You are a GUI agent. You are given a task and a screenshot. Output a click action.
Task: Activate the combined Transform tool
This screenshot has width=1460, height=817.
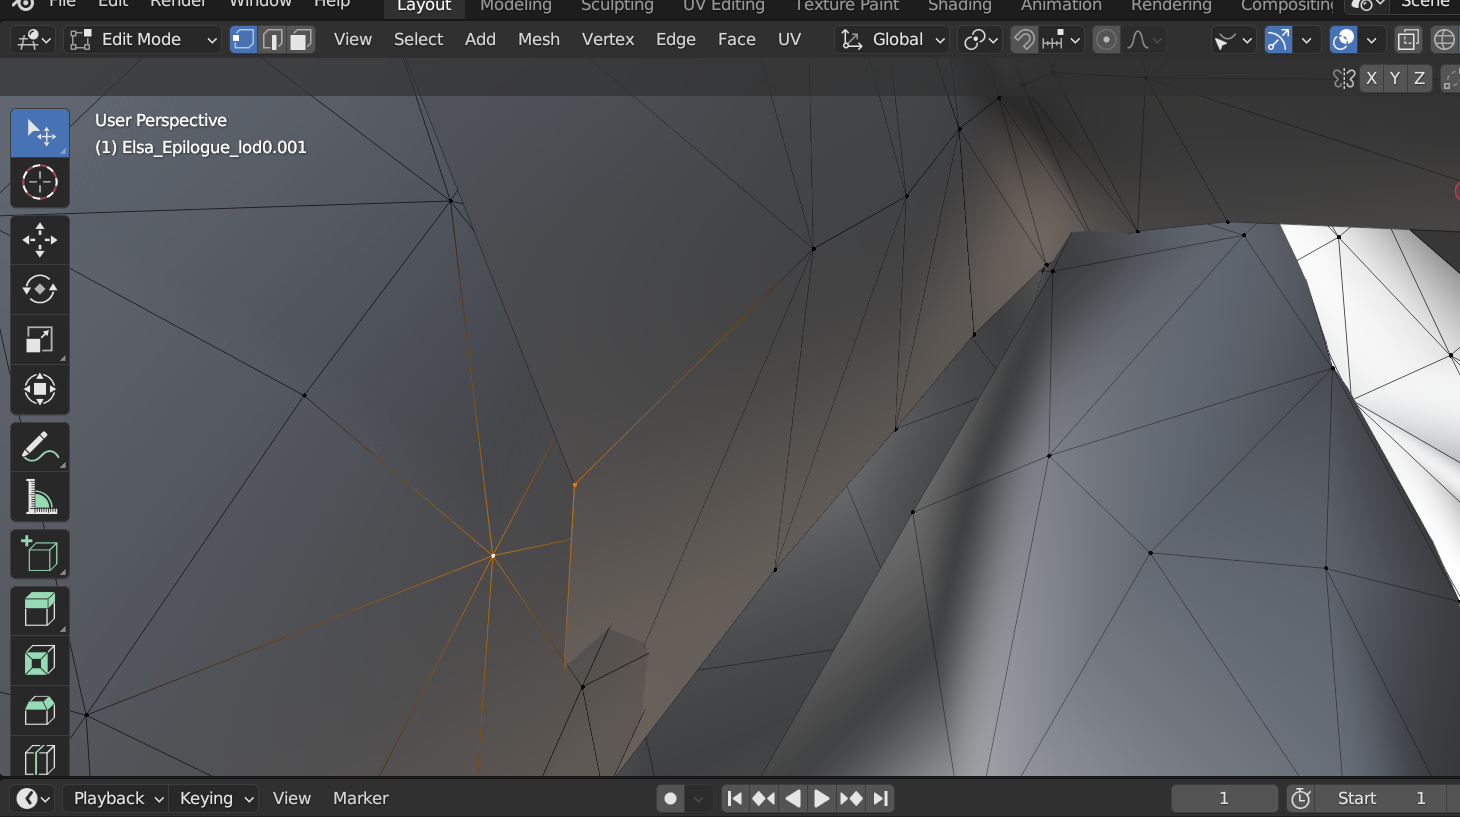click(40, 390)
